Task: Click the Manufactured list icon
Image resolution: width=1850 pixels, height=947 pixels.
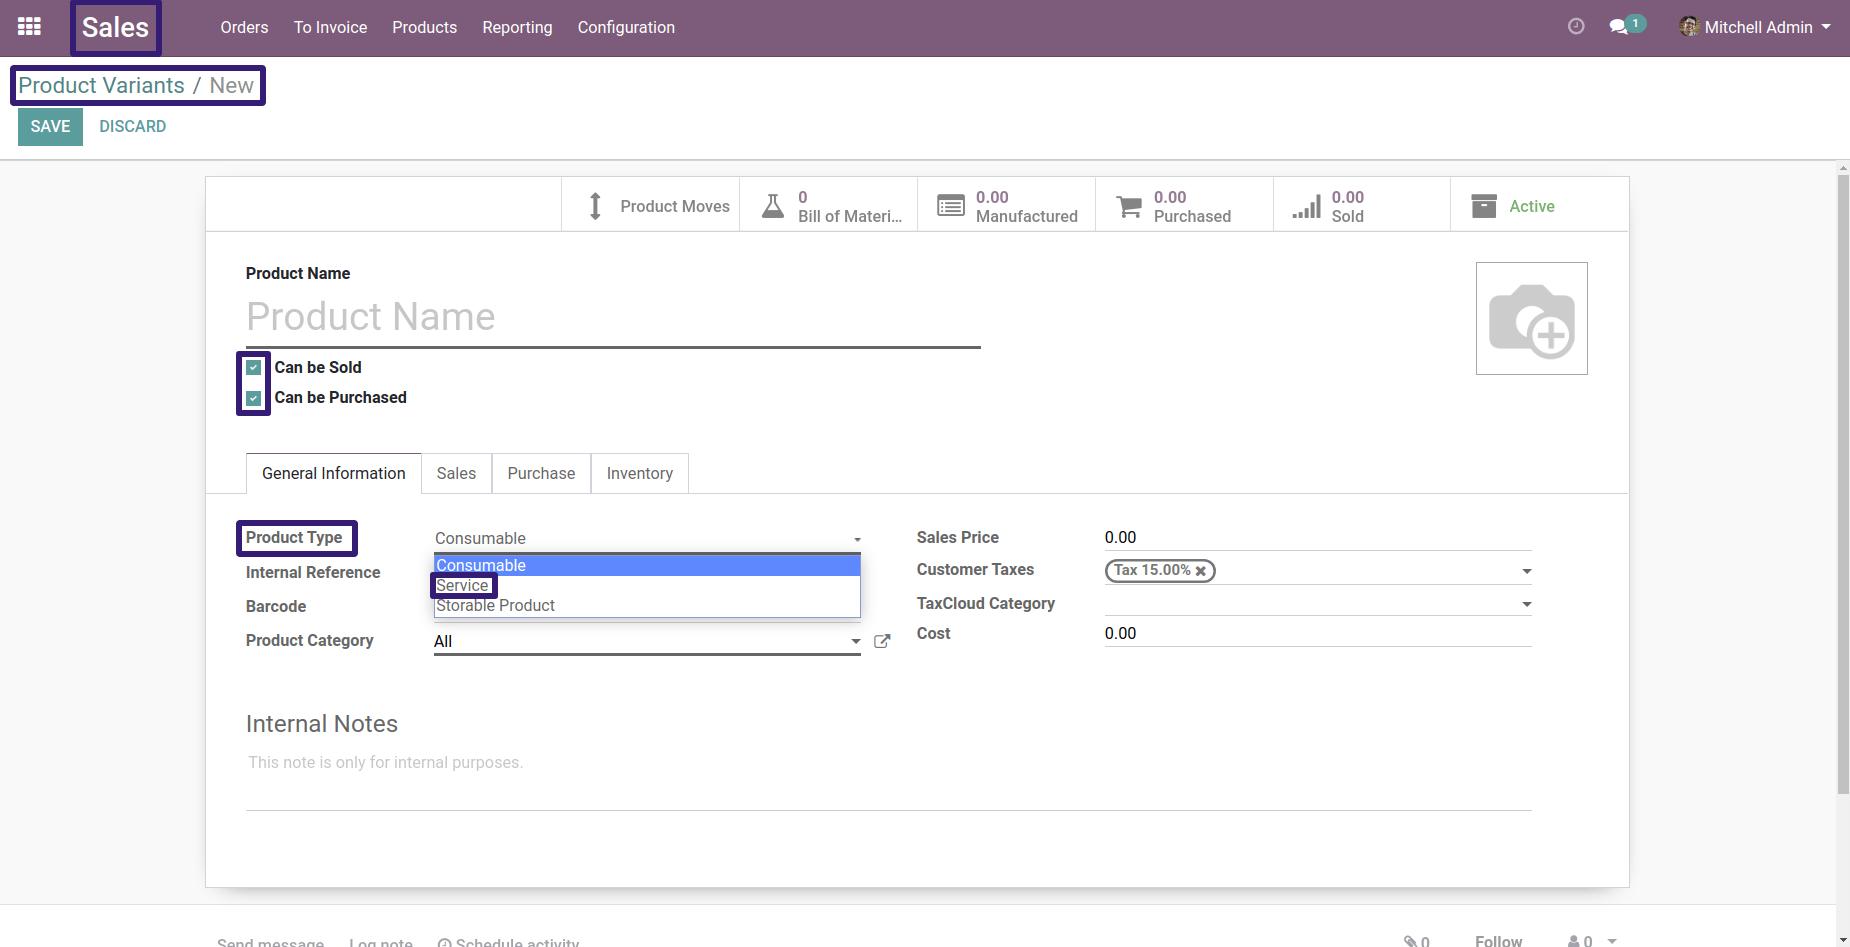Action: pyautogui.click(x=951, y=206)
